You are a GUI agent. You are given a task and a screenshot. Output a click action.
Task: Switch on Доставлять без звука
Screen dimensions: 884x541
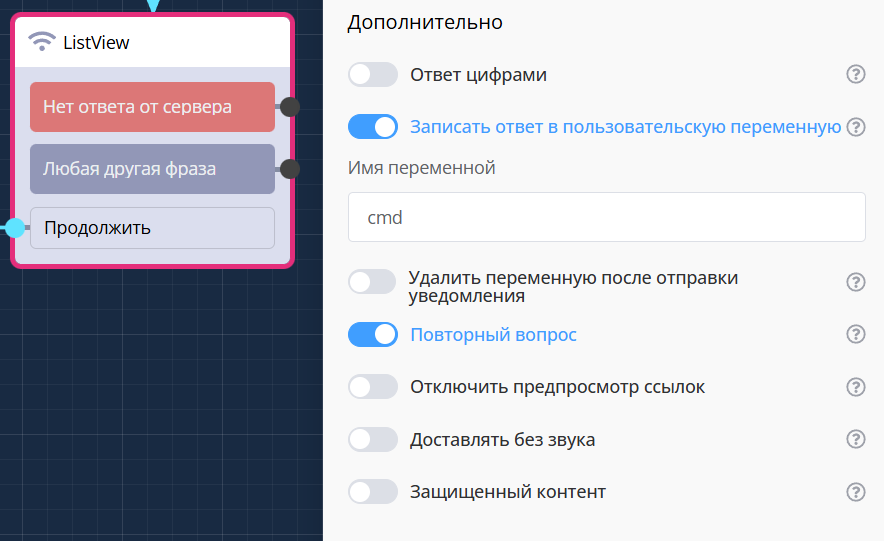tap(373, 439)
